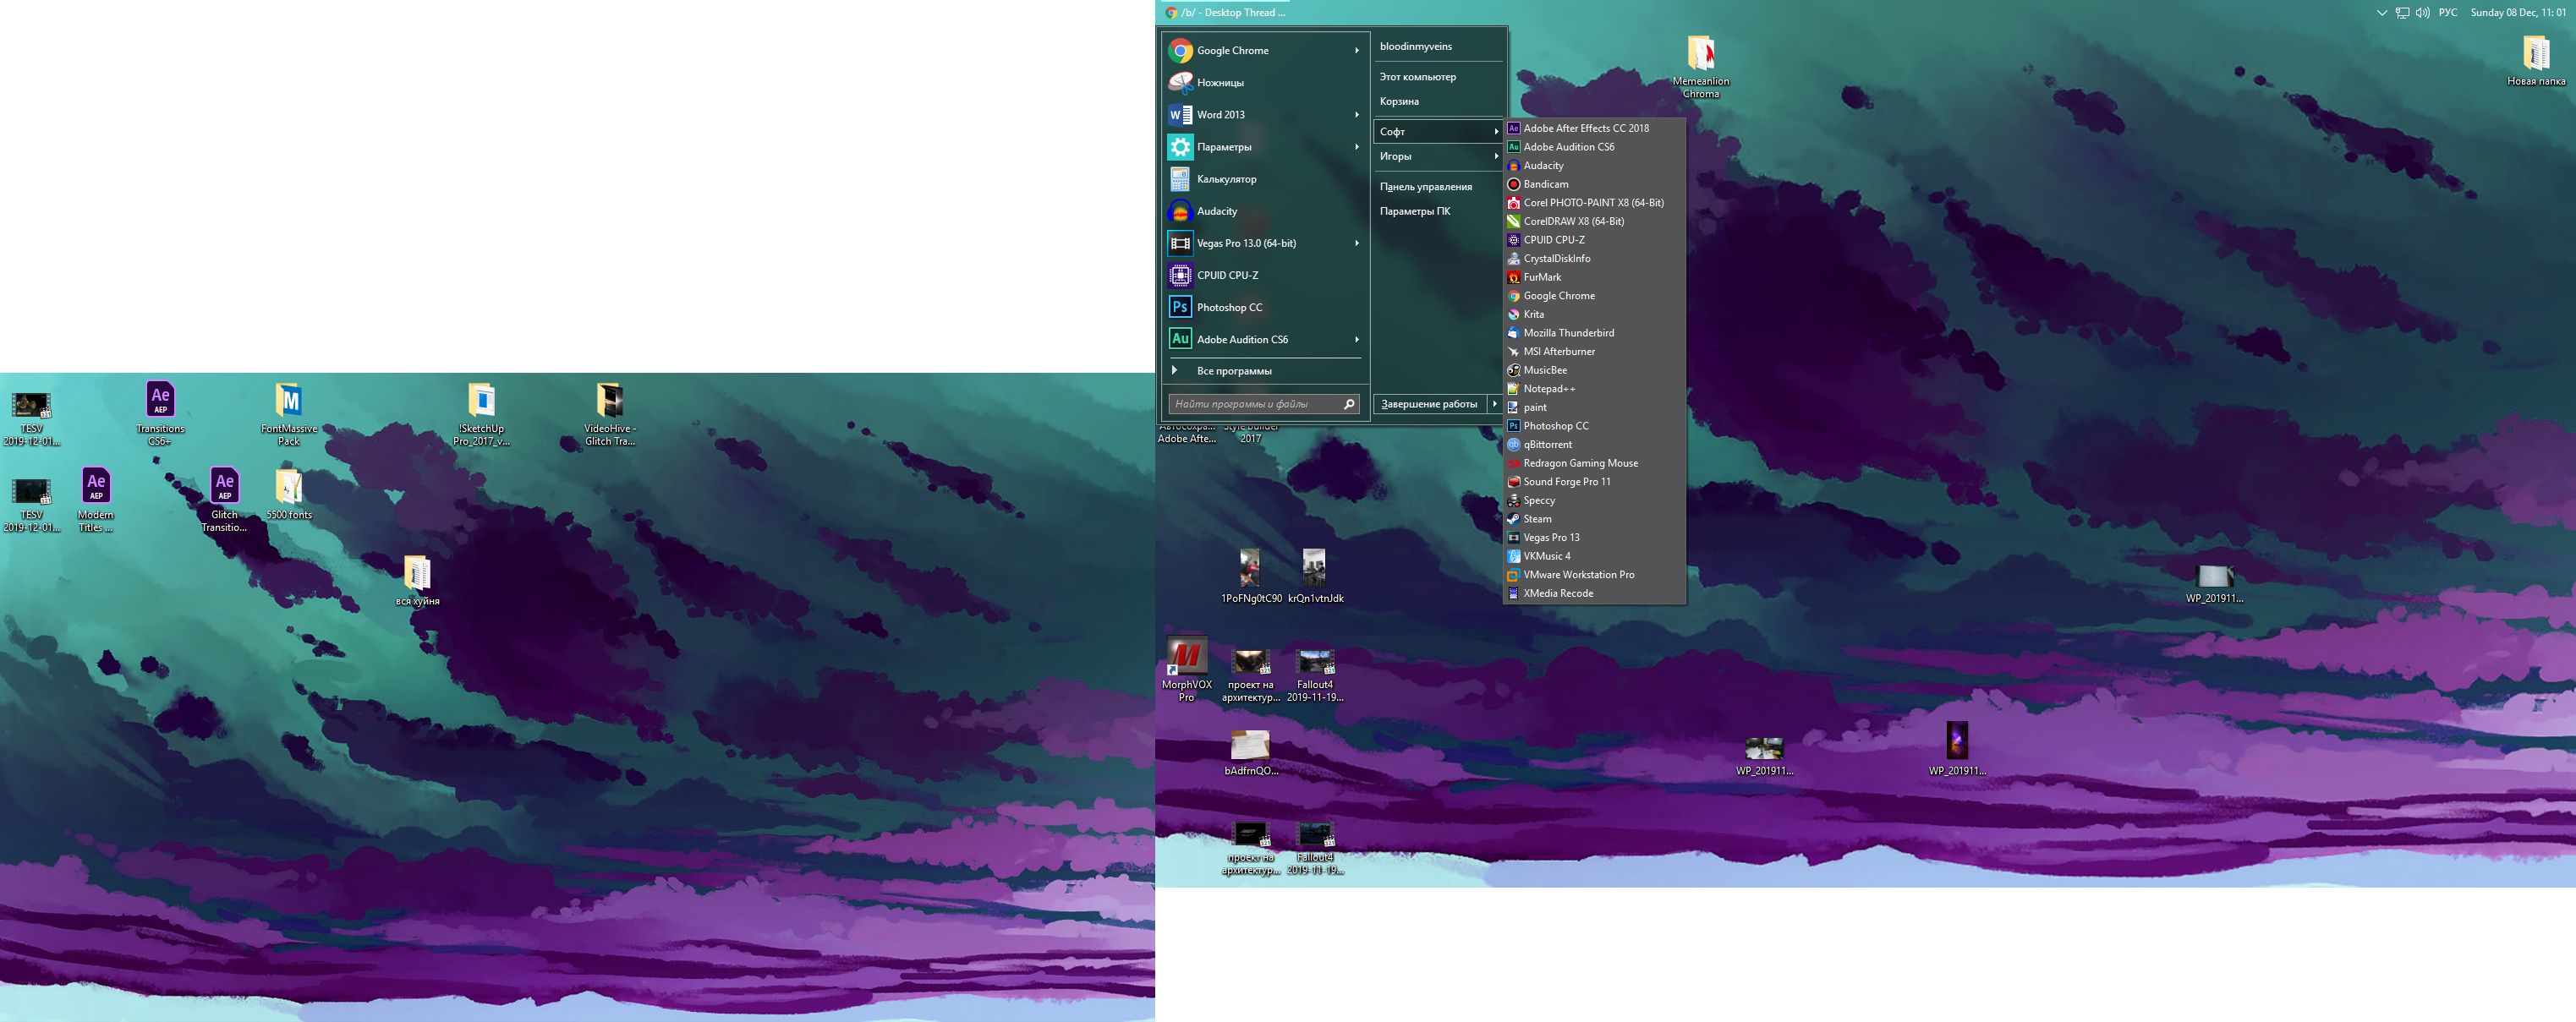Screen dimensions: 2576x1022
Task: Open the Sunday 08 Dec clock
Action: pyautogui.click(x=2518, y=13)
